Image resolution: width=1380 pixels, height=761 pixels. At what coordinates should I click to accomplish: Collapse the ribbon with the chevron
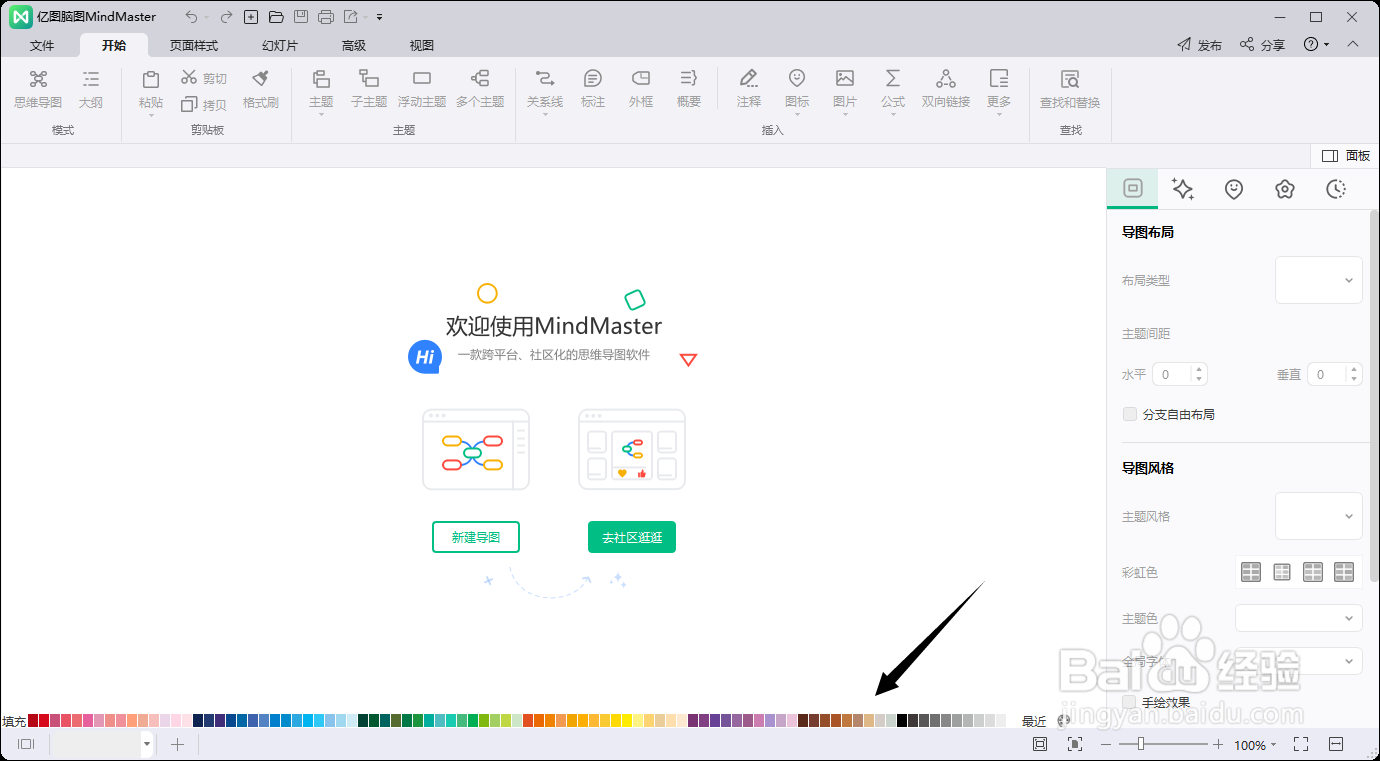1353,44
